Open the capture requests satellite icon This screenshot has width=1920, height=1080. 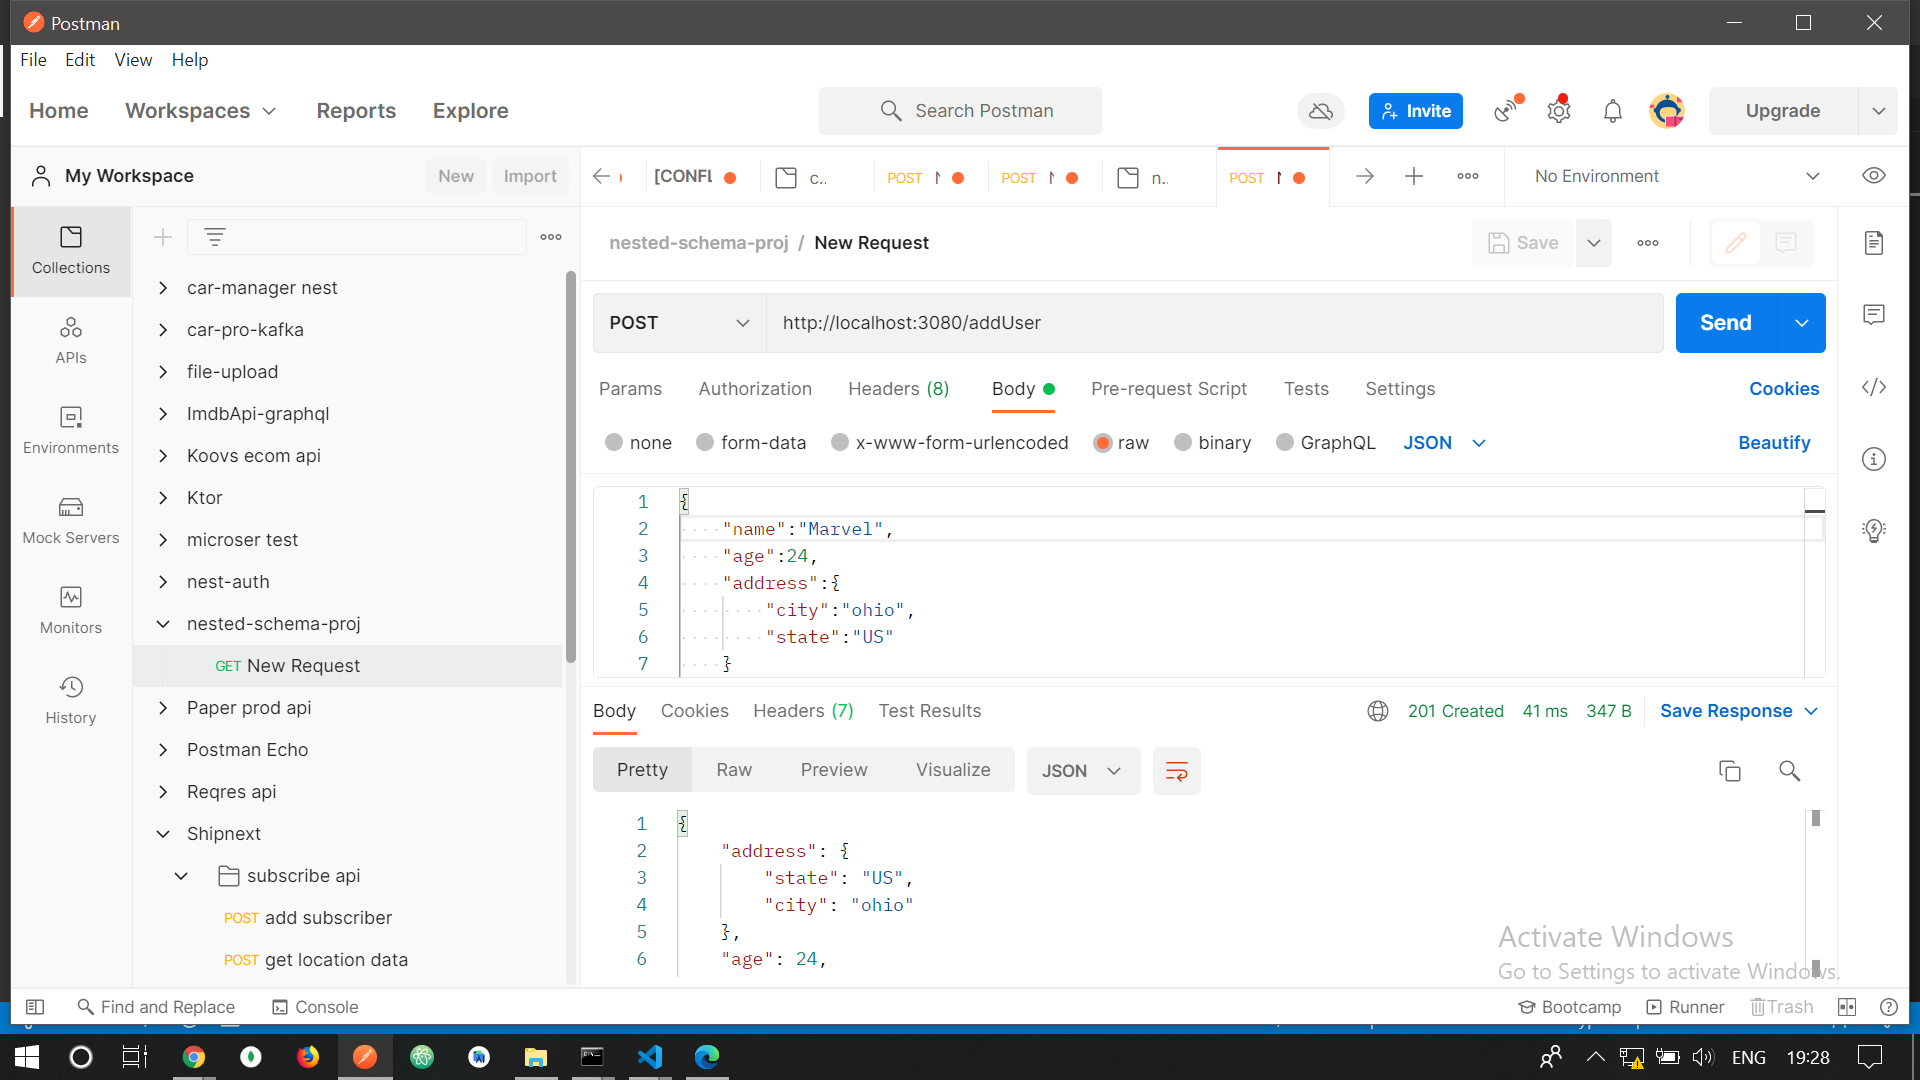[1507, 111]
